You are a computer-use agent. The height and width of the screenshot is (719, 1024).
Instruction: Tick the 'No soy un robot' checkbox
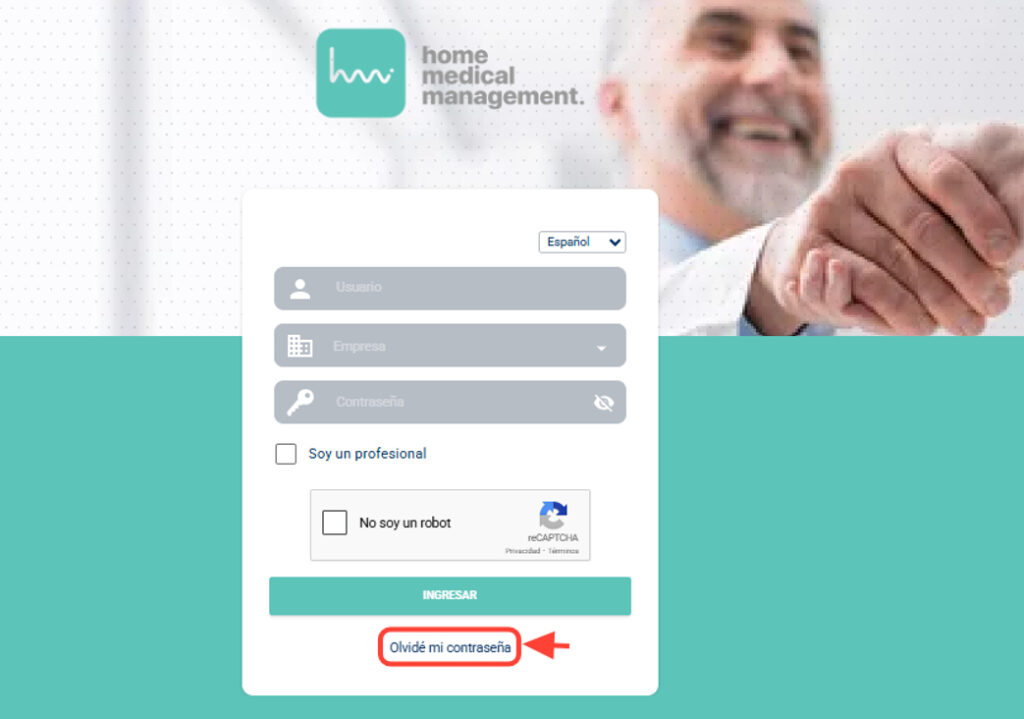click(x=334, y=522)
